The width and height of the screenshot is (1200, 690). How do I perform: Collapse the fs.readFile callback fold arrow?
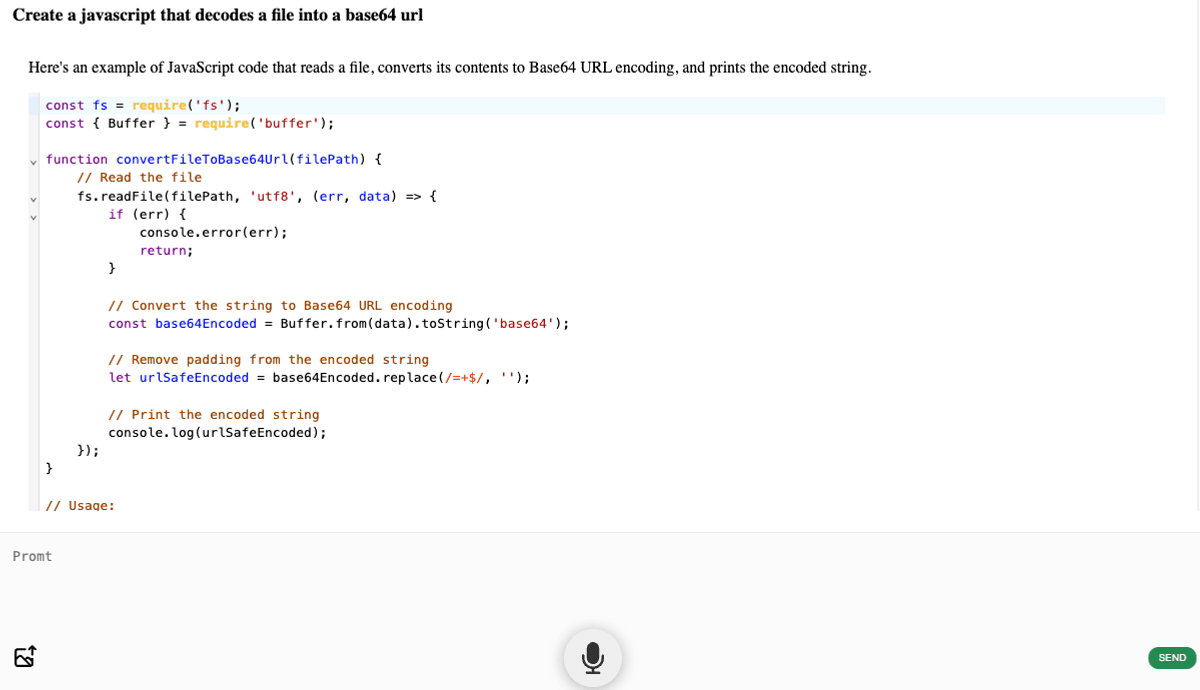33,198
